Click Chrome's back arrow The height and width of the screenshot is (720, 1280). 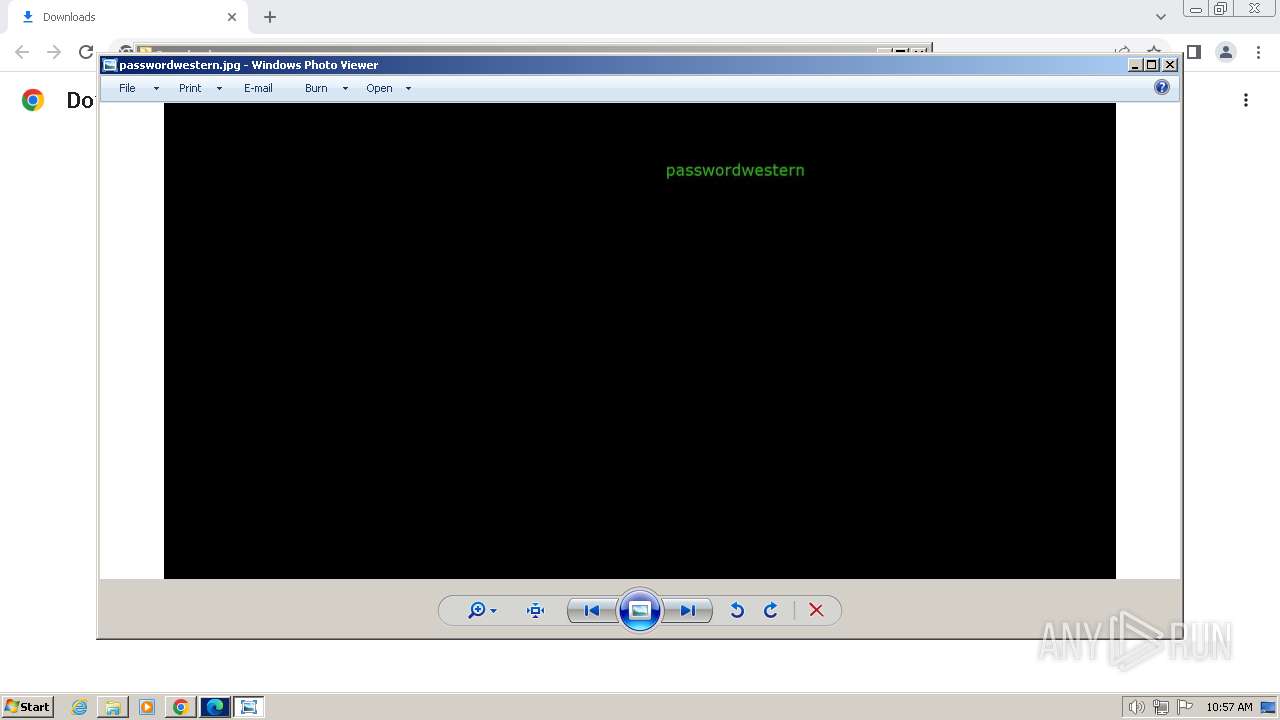pos(22,52)
